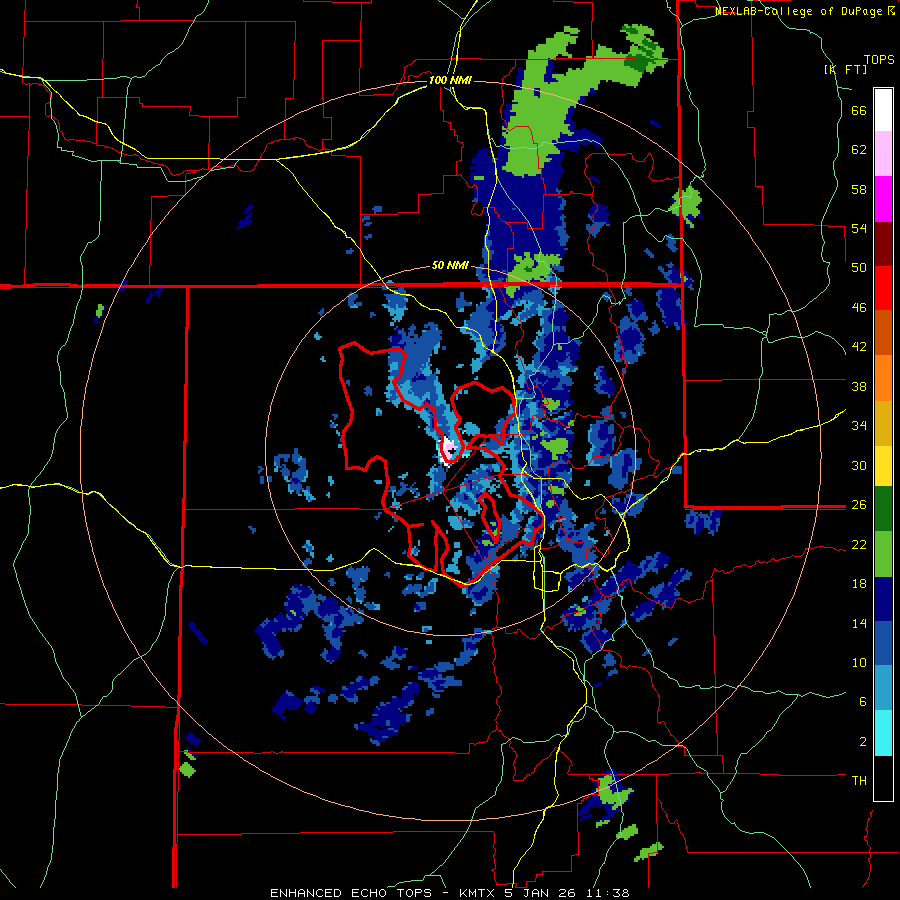Select the 58 value on the legend scale
The image size is (900, 900).
[859, 189]
